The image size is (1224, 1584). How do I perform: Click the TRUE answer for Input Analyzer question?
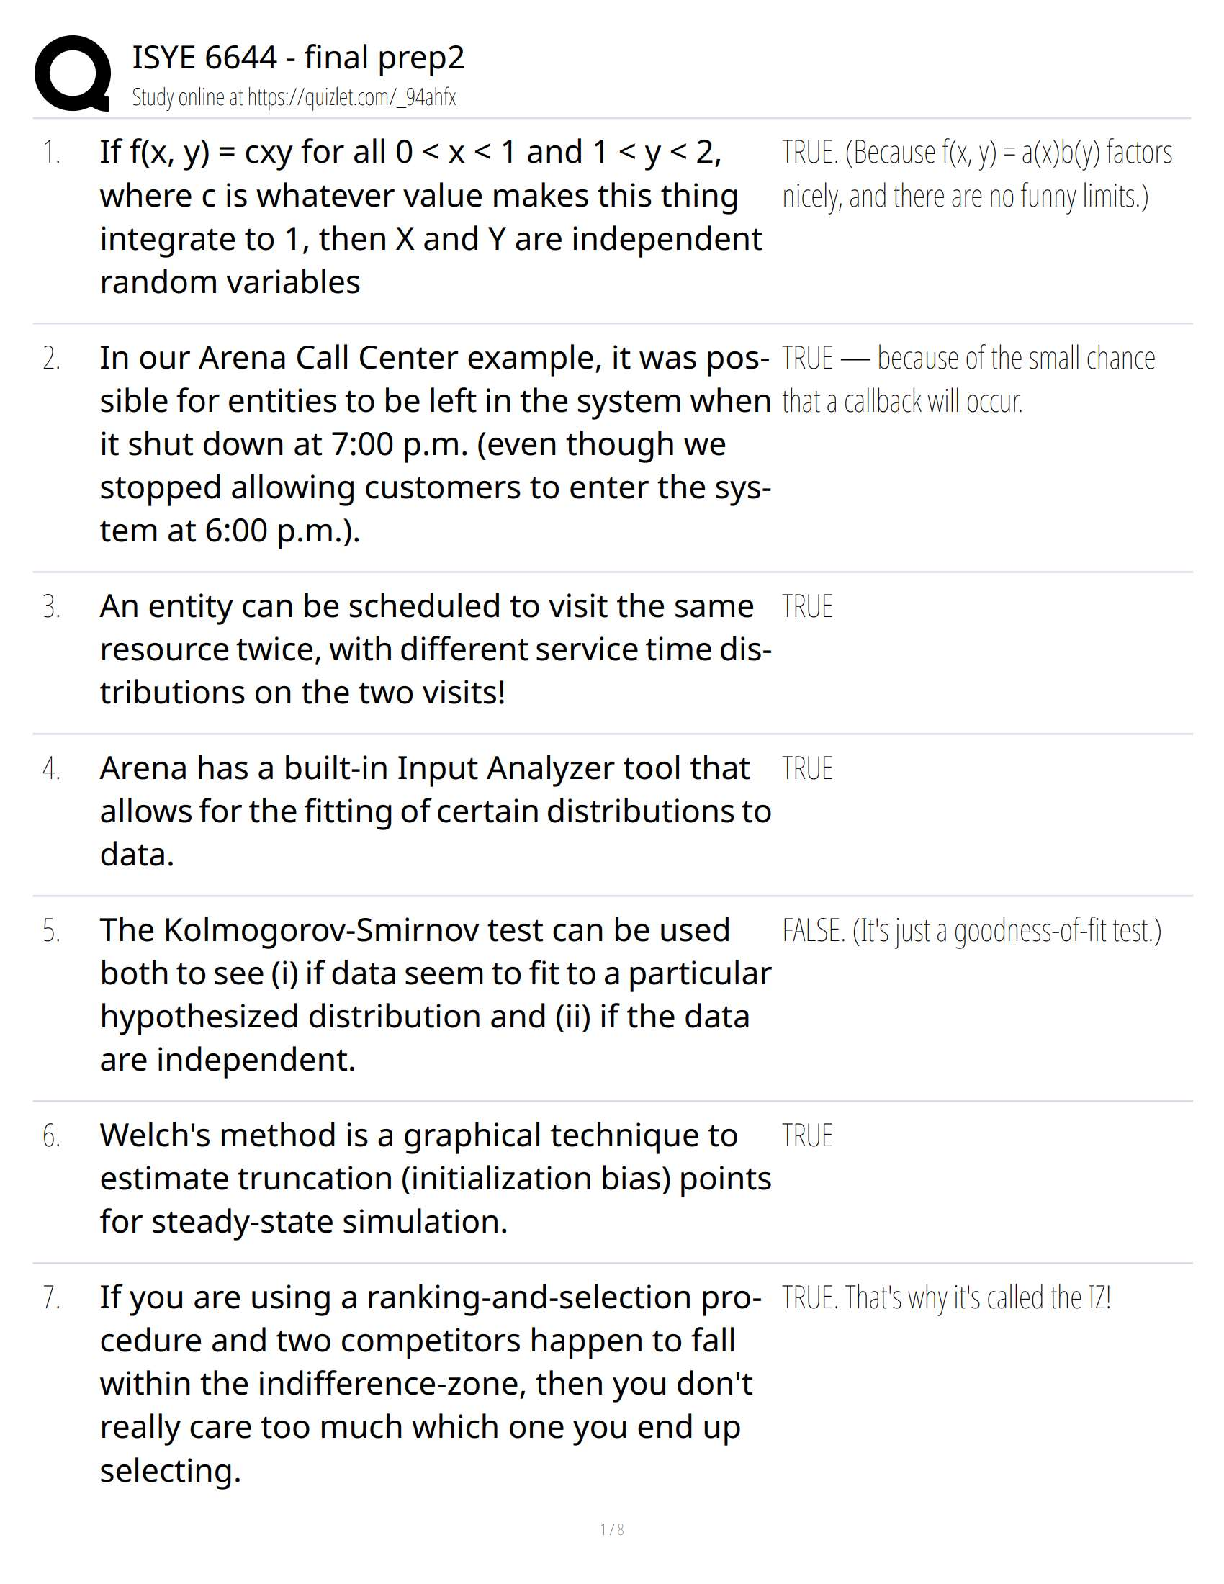coord(807,769)
